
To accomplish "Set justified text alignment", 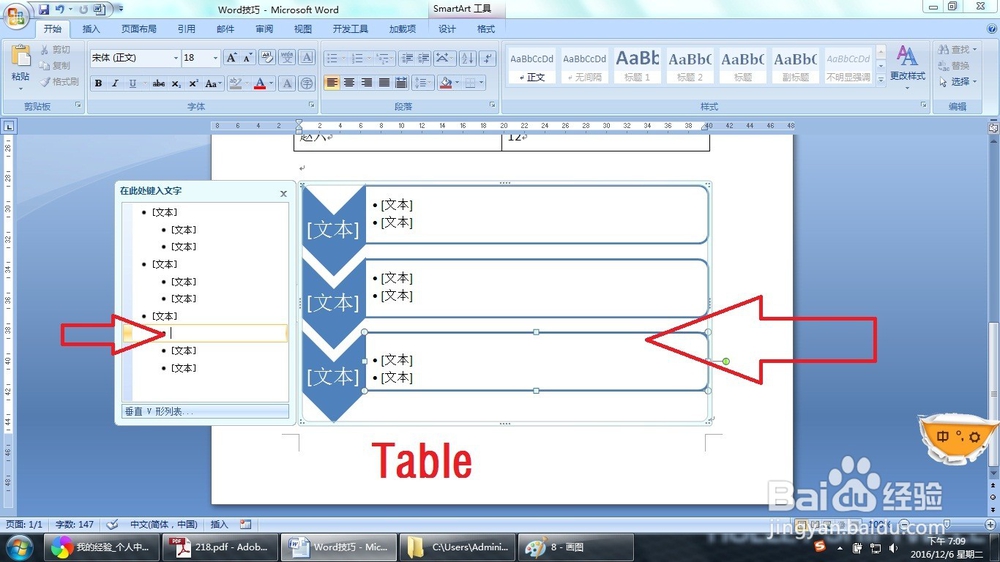I will pyautogui.click(x=384, y=83).
